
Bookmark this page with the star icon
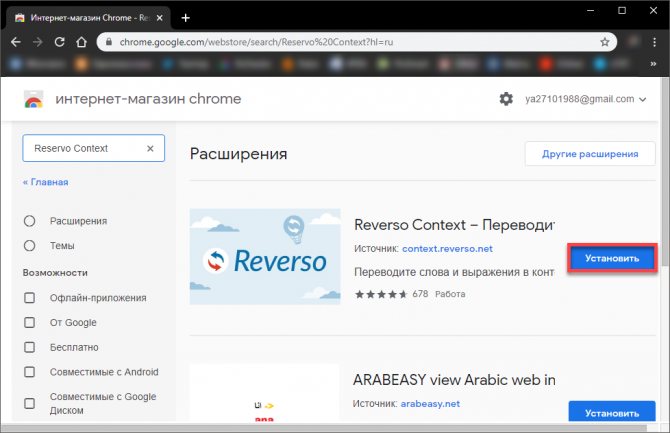coord(604,42)
